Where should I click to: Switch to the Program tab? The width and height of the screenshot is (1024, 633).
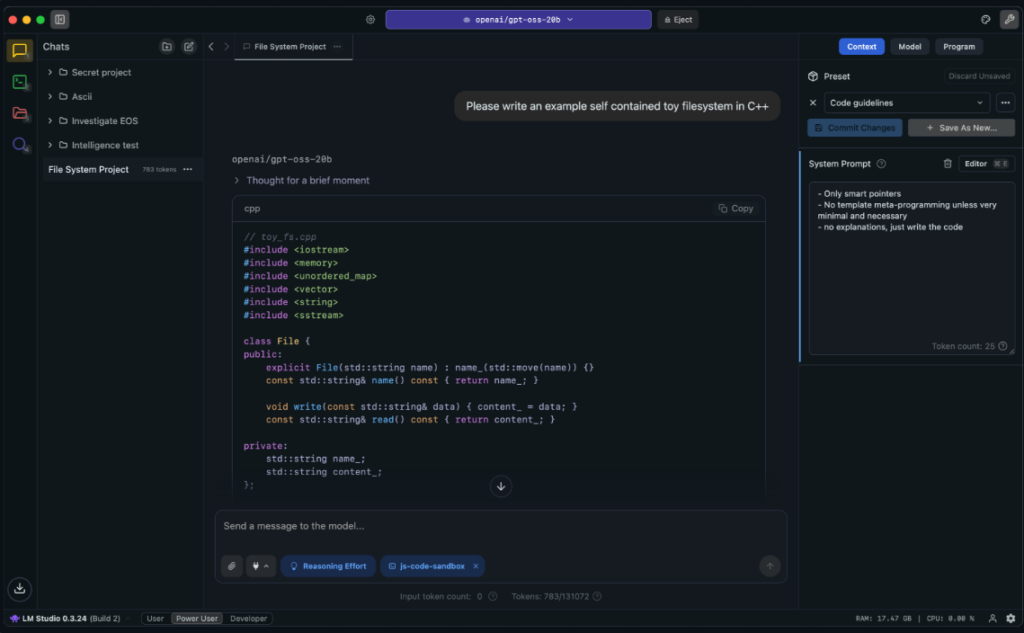click(x=959, y=46)
